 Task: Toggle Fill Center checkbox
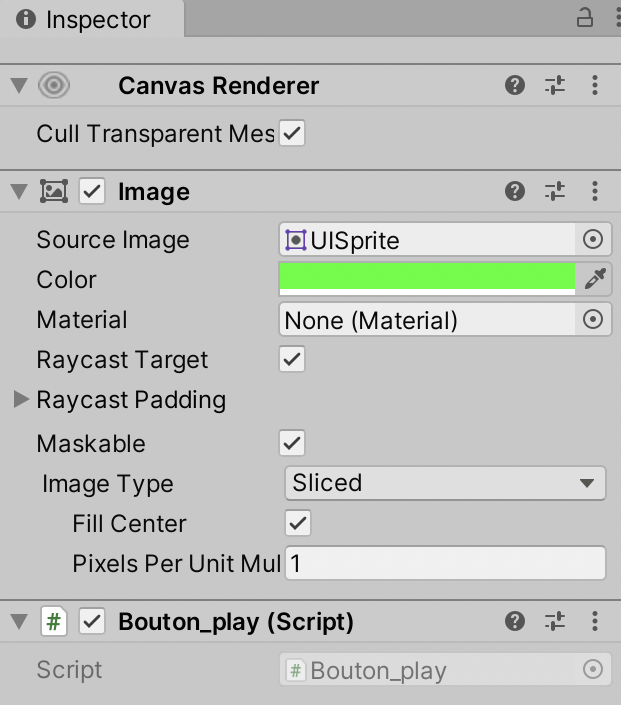(298, 523)
